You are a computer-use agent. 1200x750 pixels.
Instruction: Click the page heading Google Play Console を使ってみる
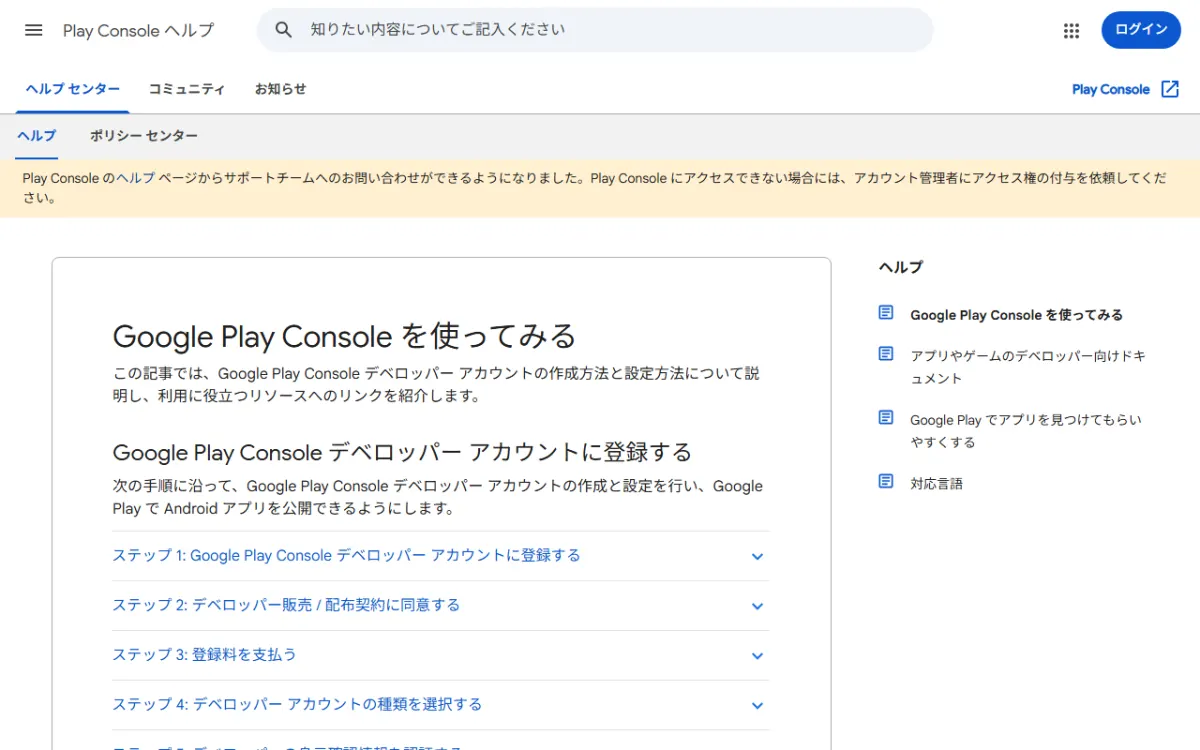[x=344, y=336]
